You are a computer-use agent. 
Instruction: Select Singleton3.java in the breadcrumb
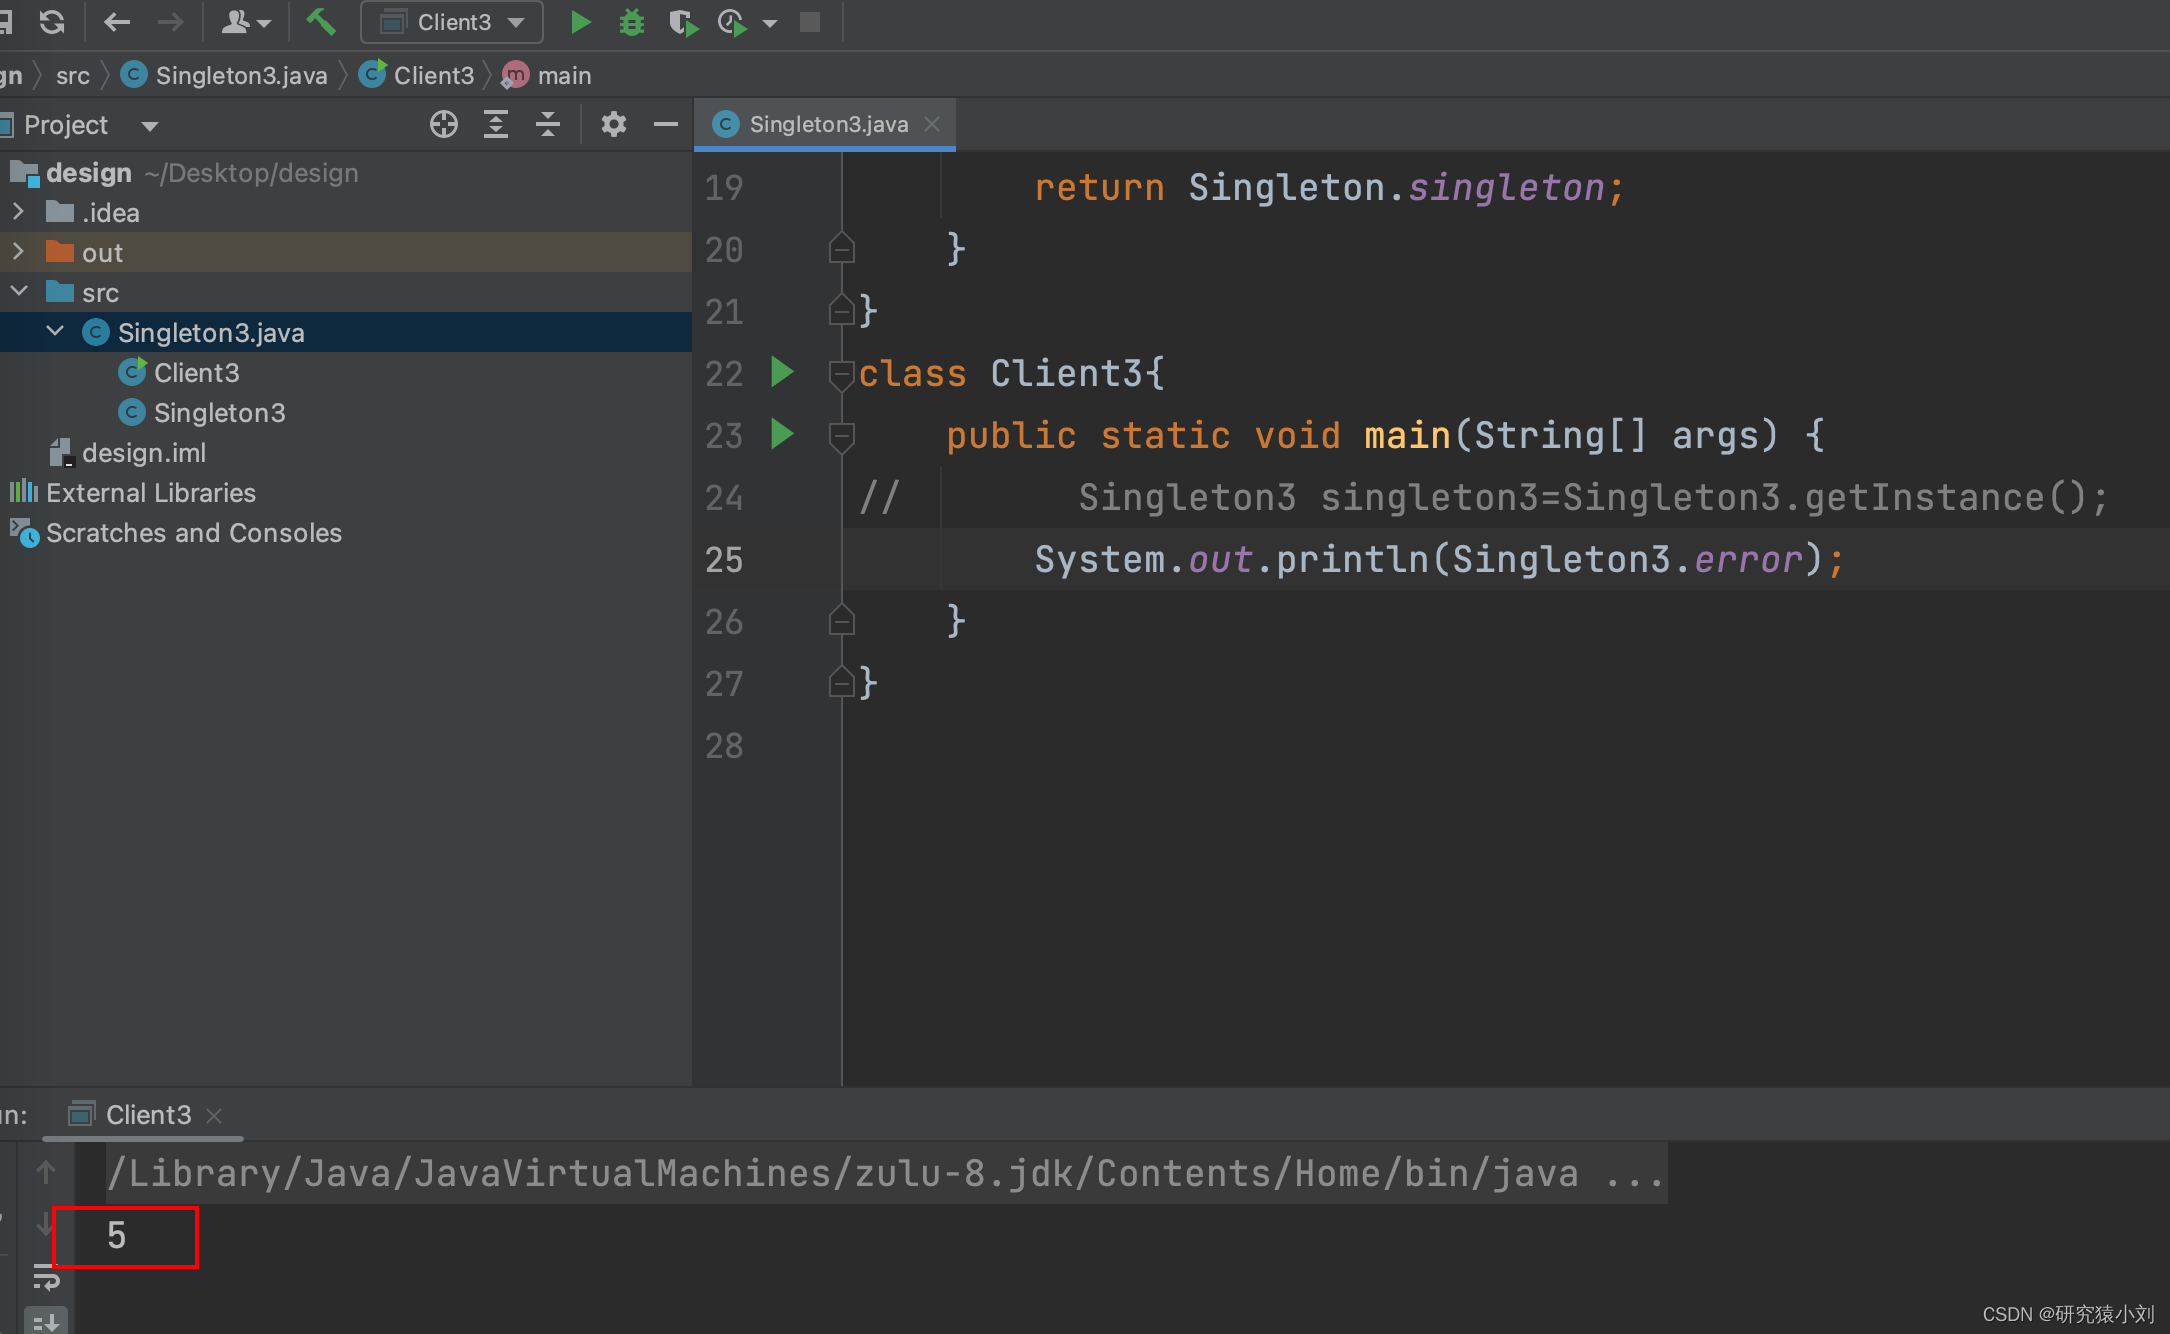point(225,76)
